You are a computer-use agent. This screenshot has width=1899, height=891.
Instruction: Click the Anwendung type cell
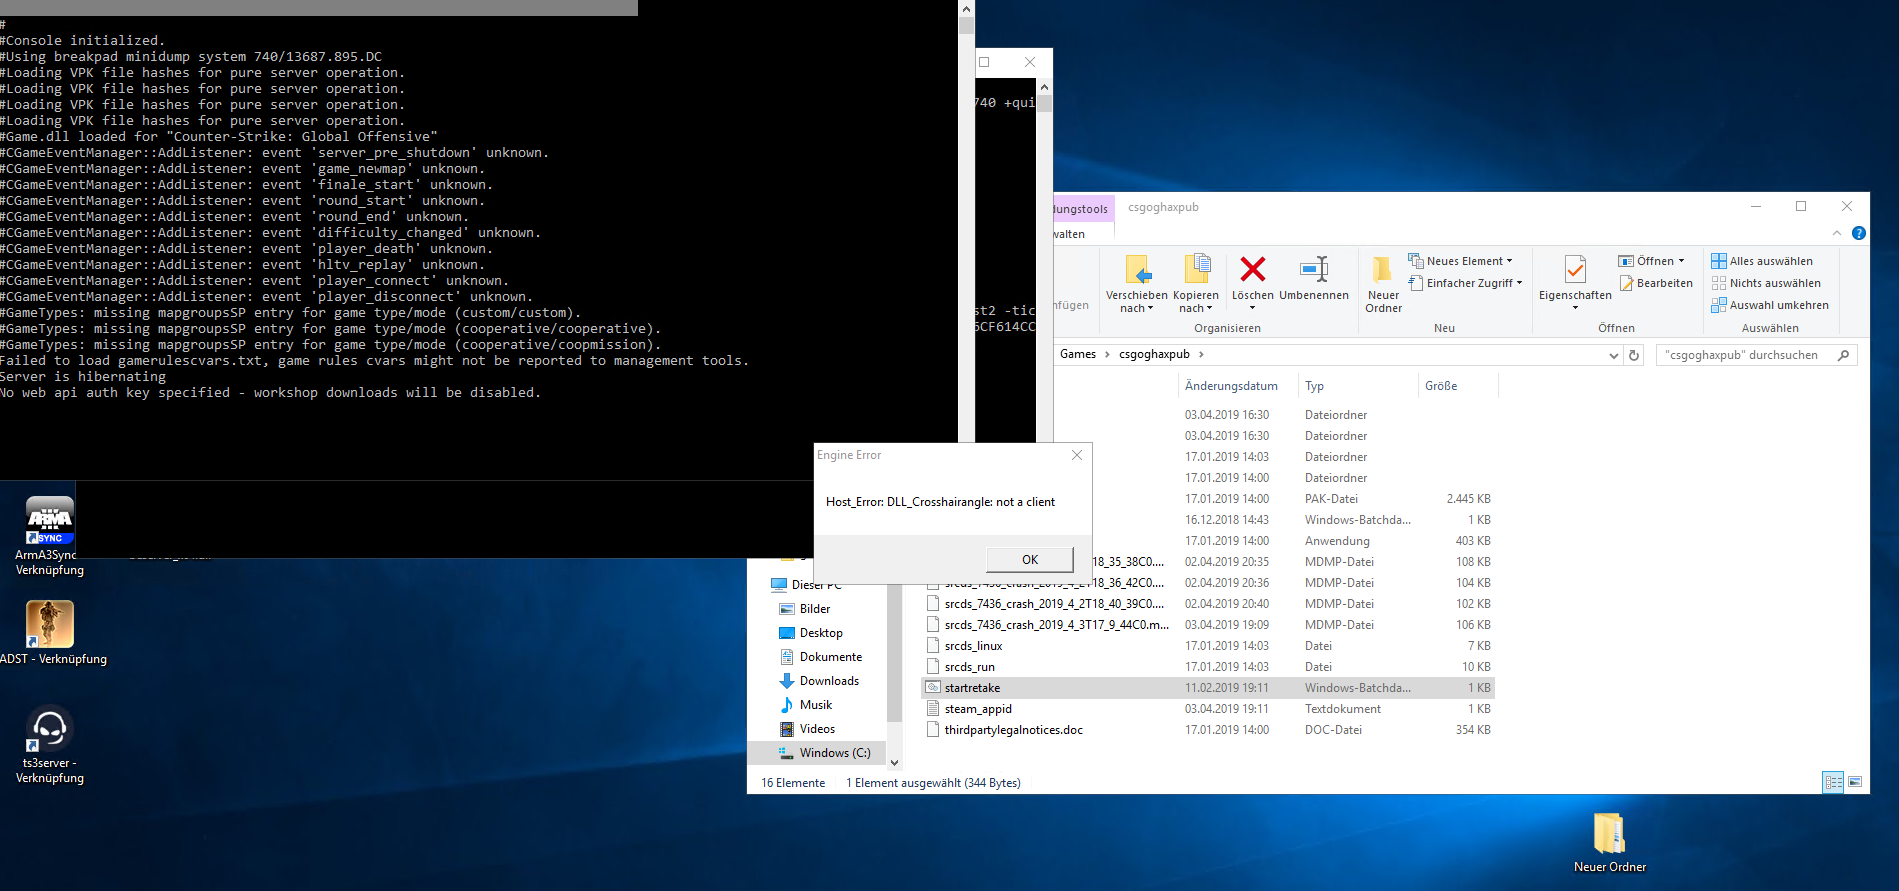click(1337, 541)
